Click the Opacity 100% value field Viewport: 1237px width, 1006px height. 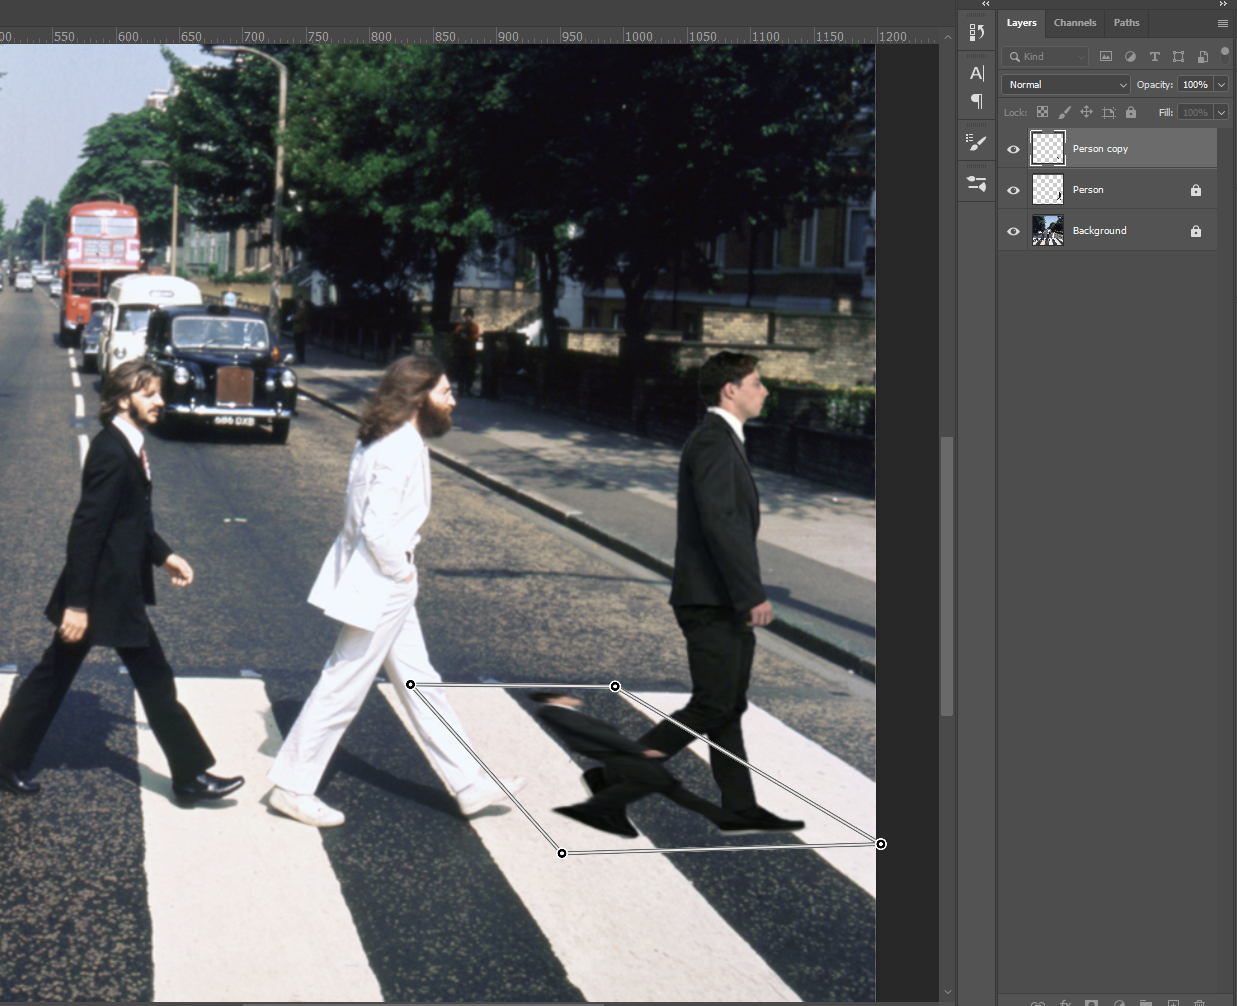pos(1196,85)
